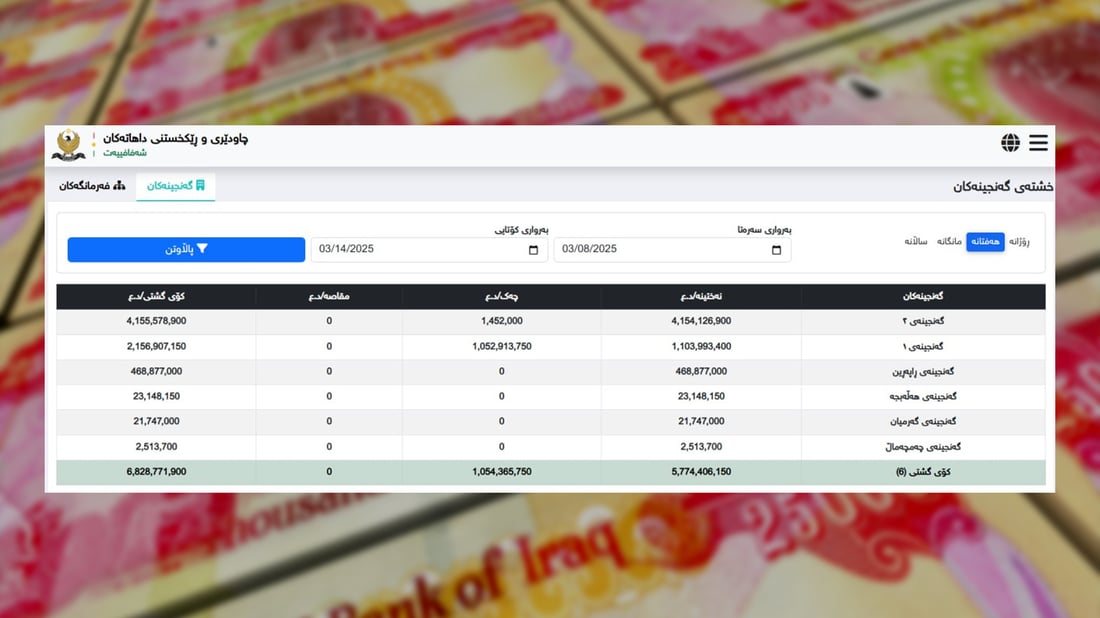This screenshot has height=618, width=1100.
Task: Select the گەنجینەی گەرمیان row name
Action: coord(923,422)
